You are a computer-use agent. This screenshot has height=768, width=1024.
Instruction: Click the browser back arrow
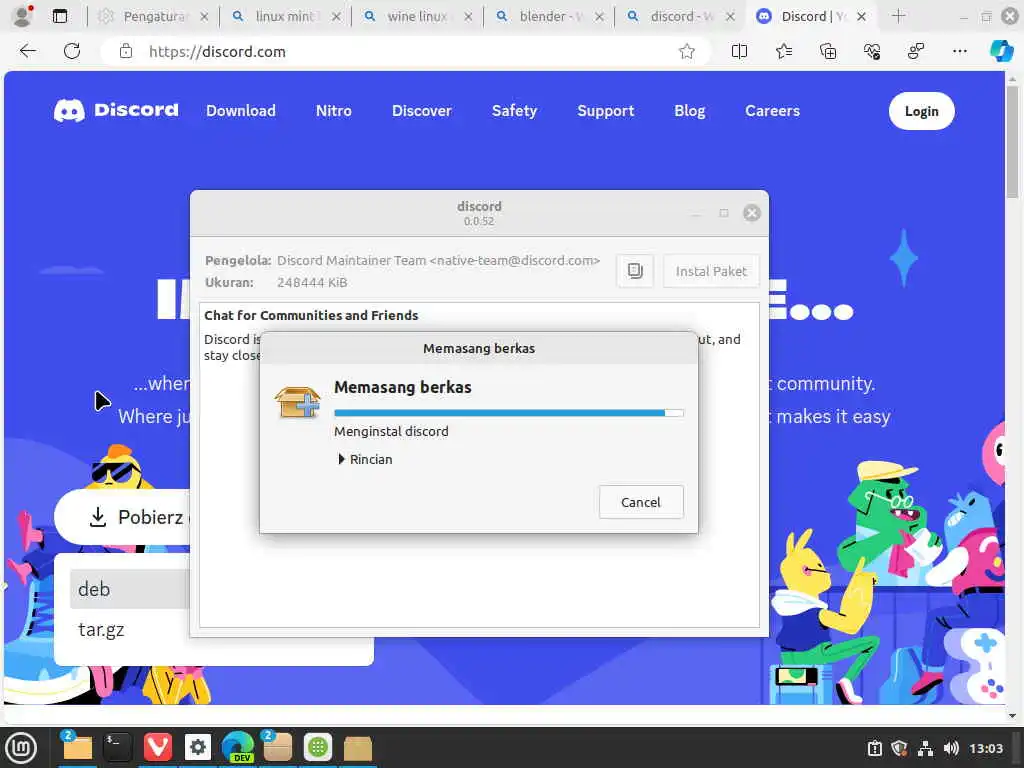pos(27,51)
